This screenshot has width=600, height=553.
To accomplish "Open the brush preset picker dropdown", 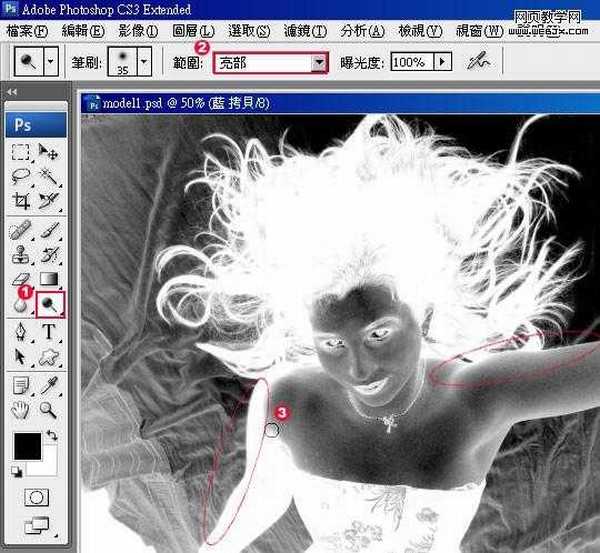I will [x=144, y=62].
